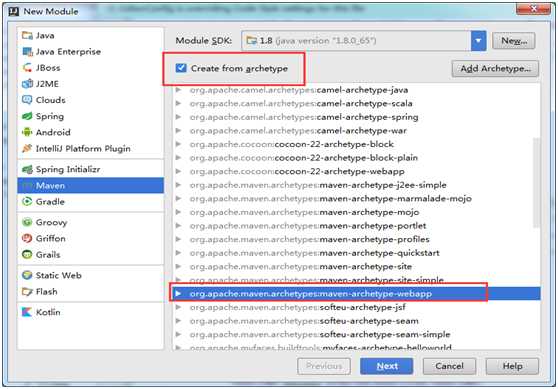Viewport: 558px width, 389px height.
Task: Expand camel-archetype-java node
Action: point(179,90)
